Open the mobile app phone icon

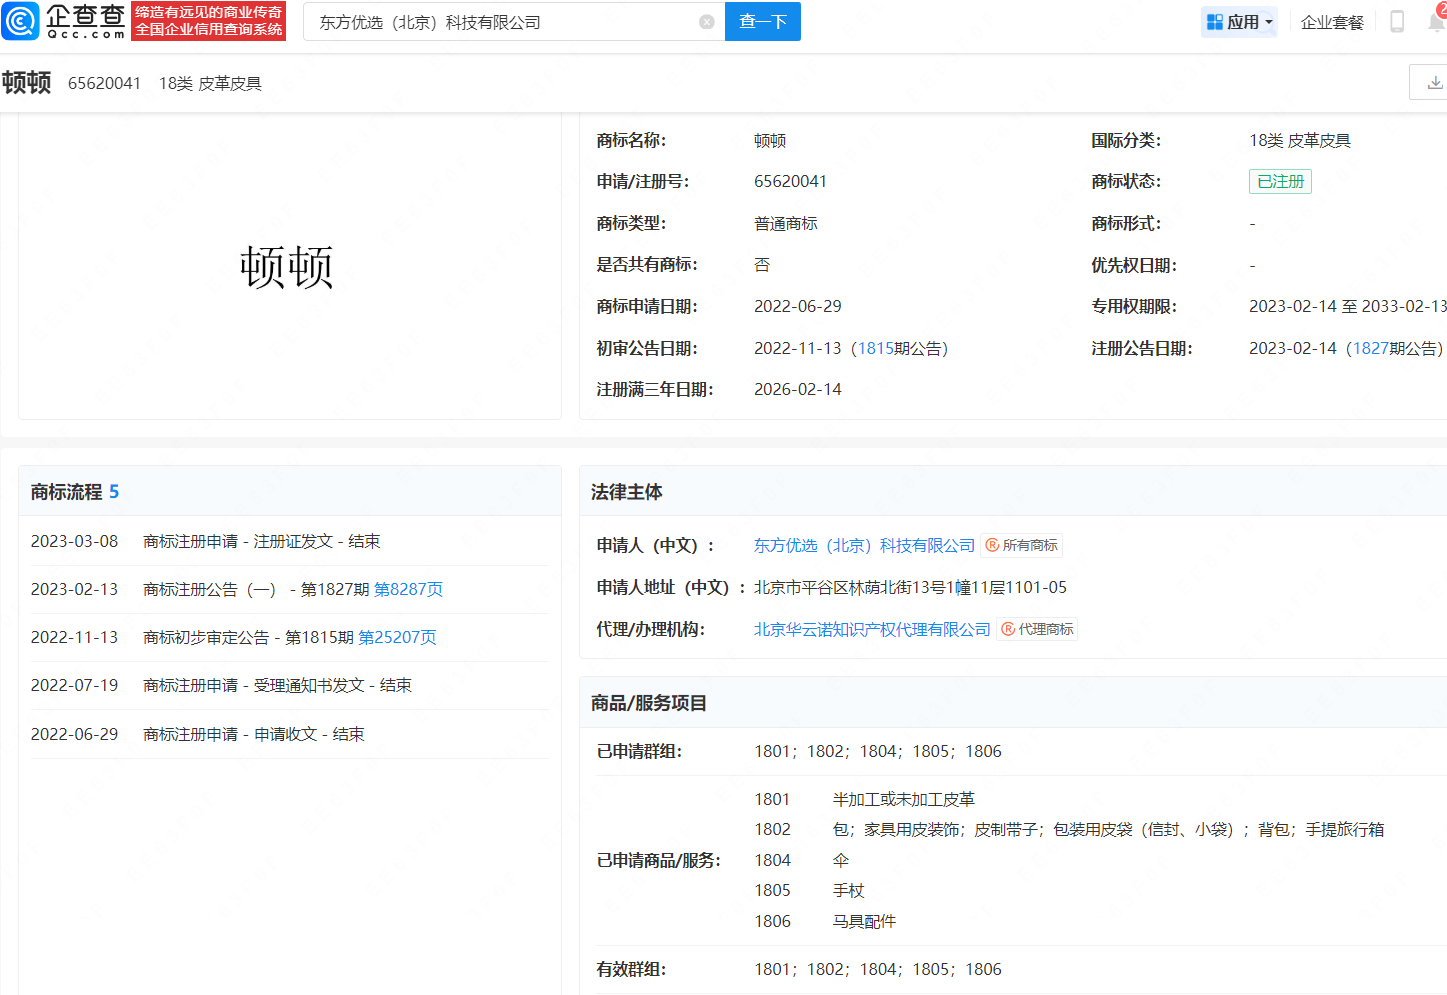[1397, 22]
